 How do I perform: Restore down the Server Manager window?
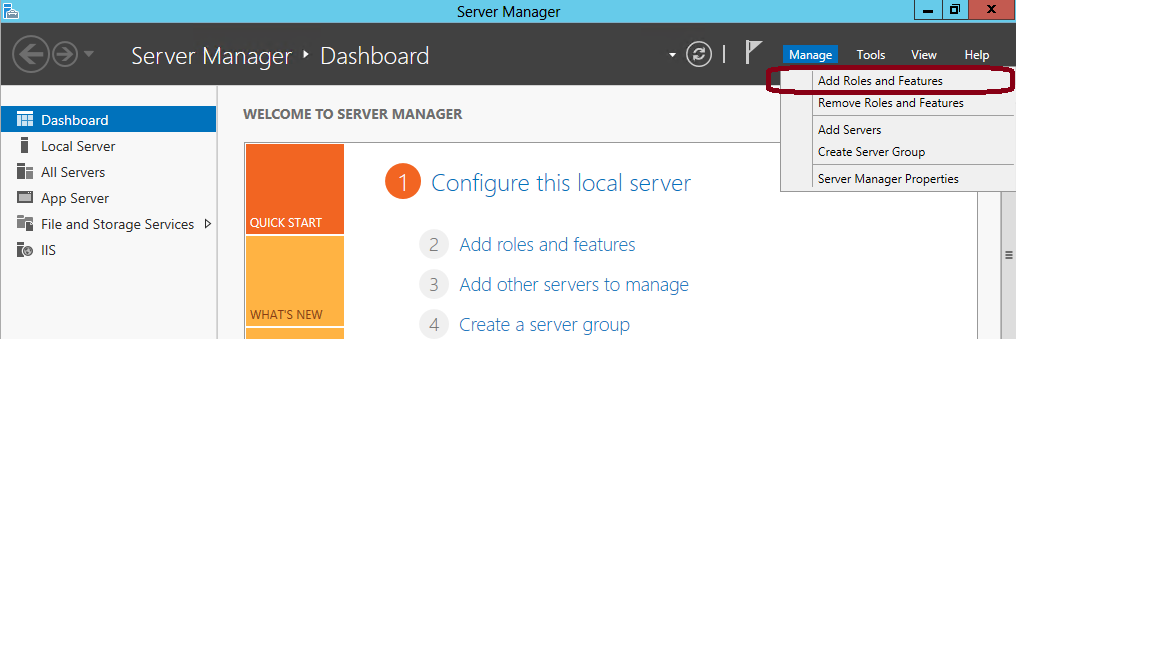tap(954, 10)
